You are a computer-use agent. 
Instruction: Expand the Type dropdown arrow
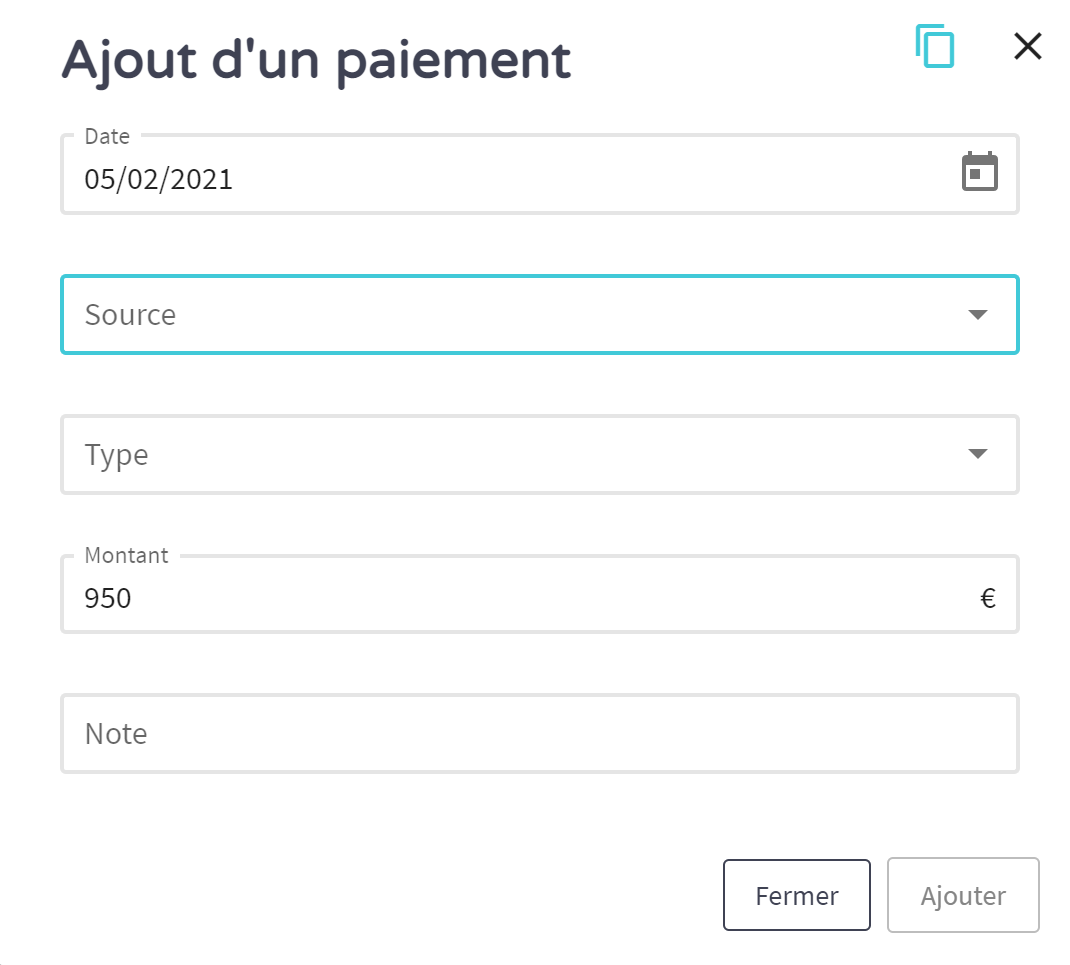tap(978, 455)
